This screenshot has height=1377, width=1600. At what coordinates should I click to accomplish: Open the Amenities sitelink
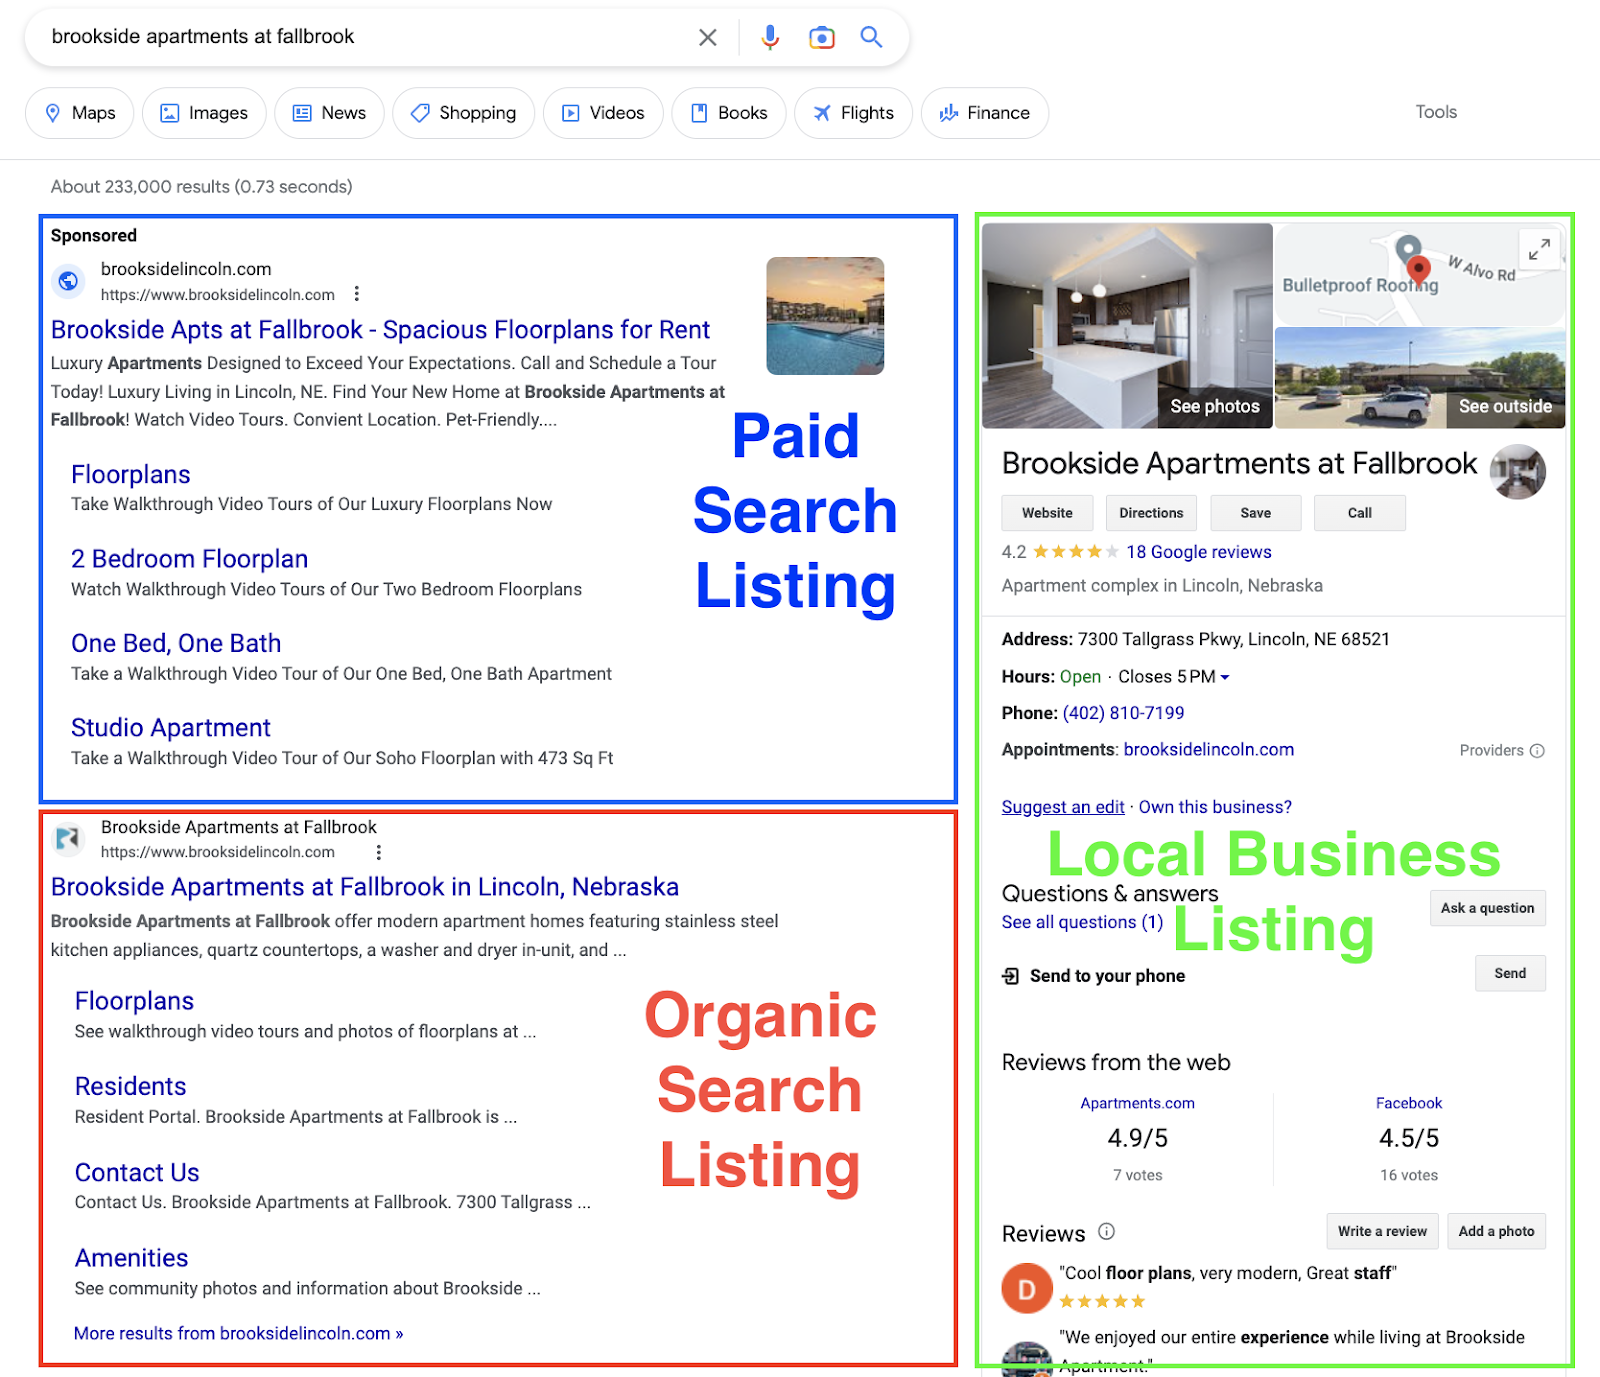pos(131,1258)
